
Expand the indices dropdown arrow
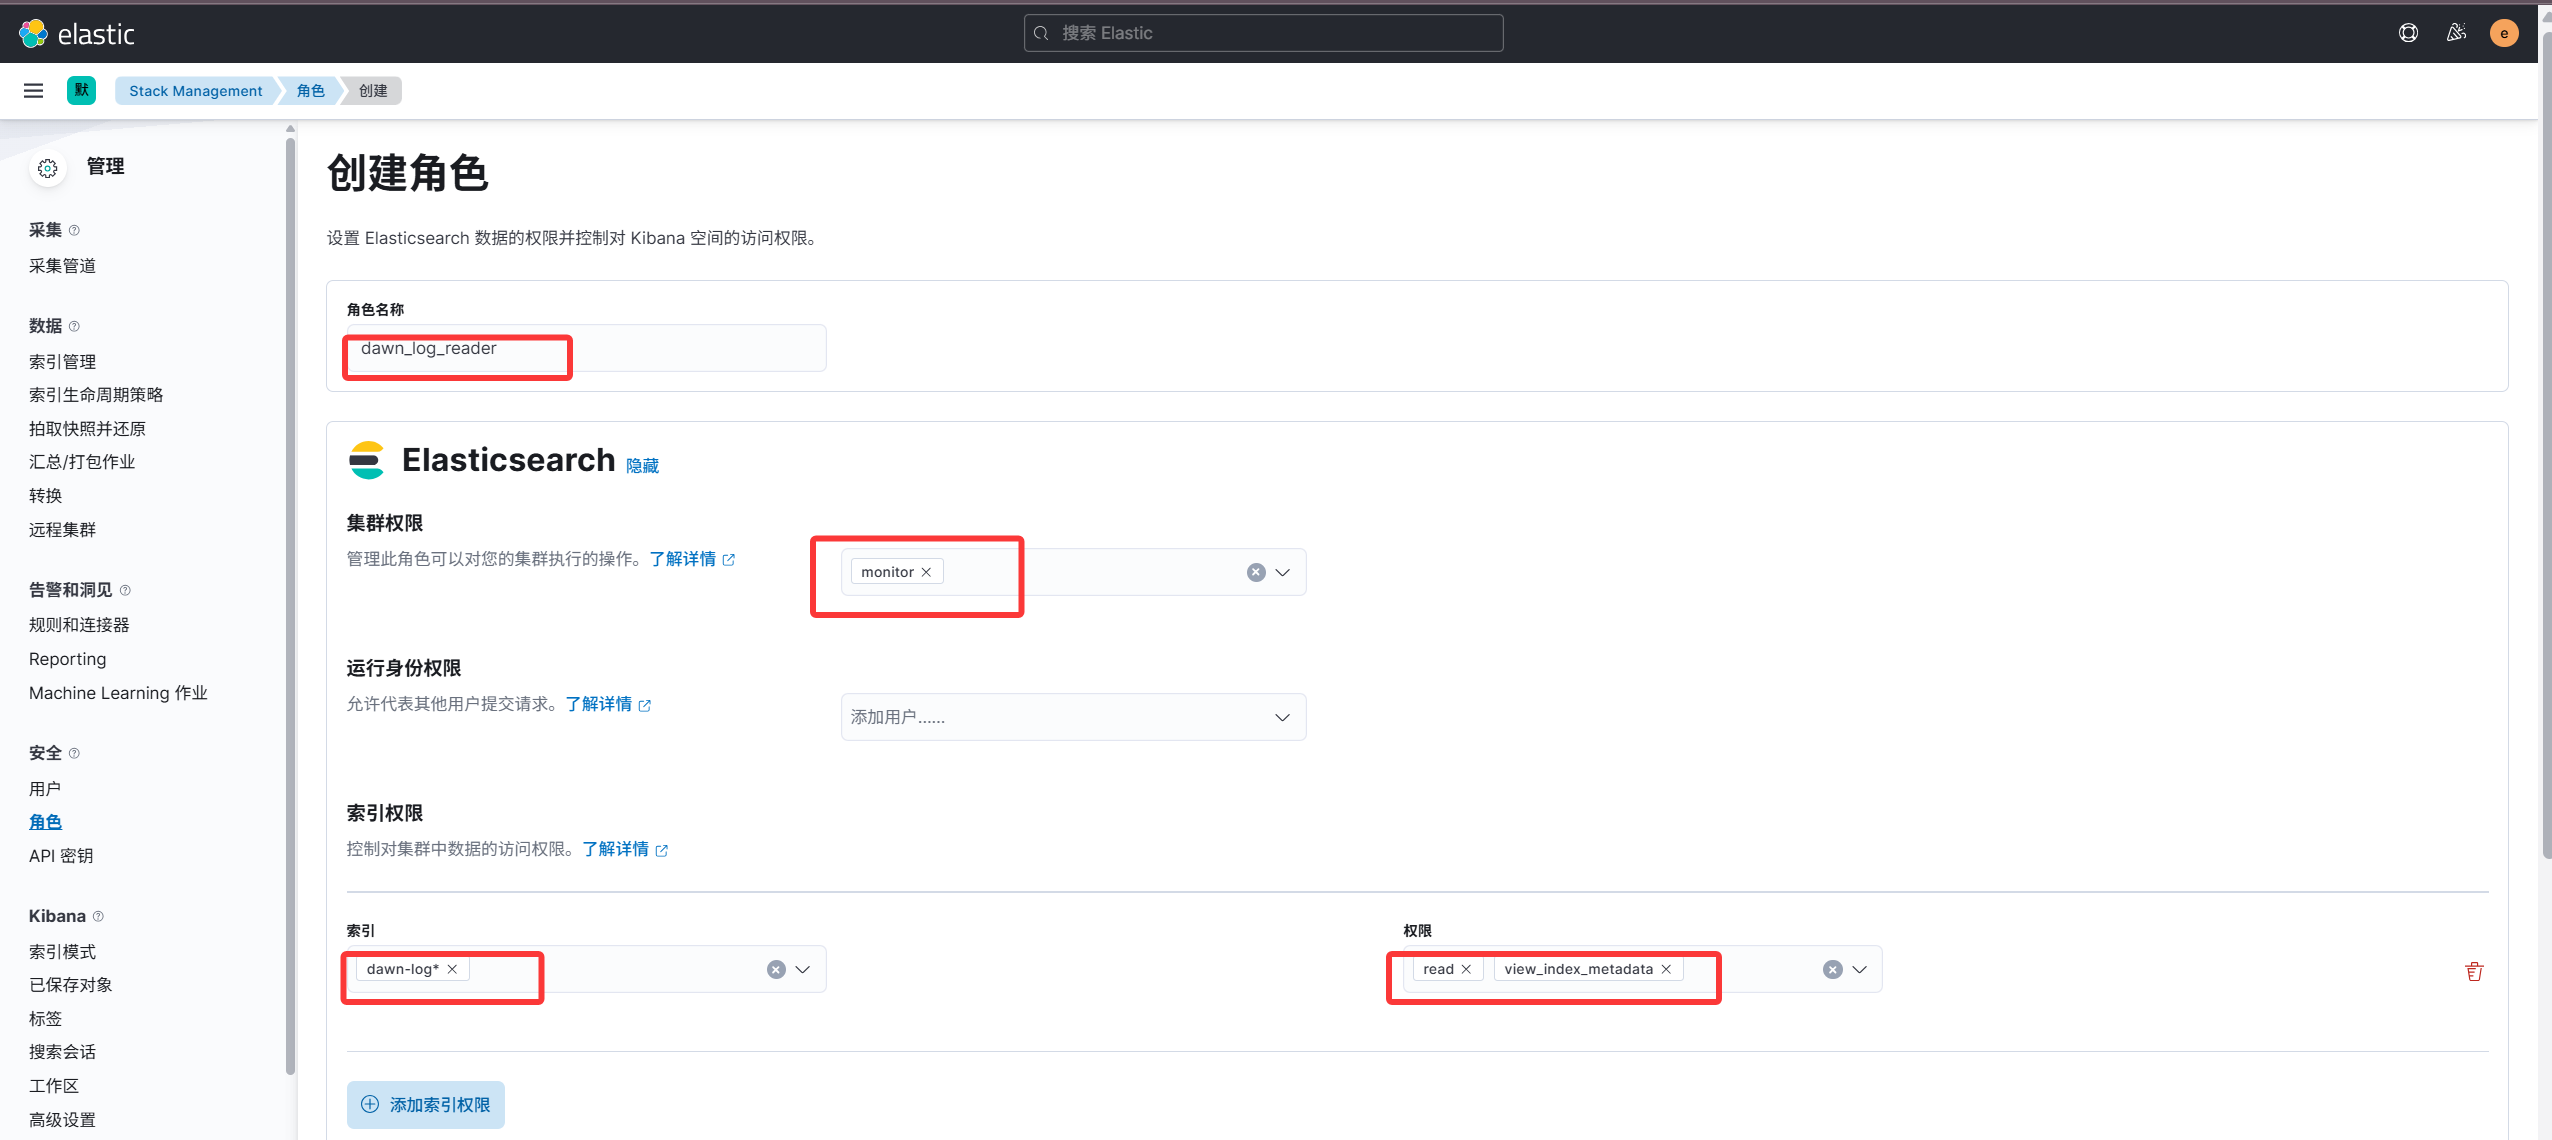click(x=802, y=970)
